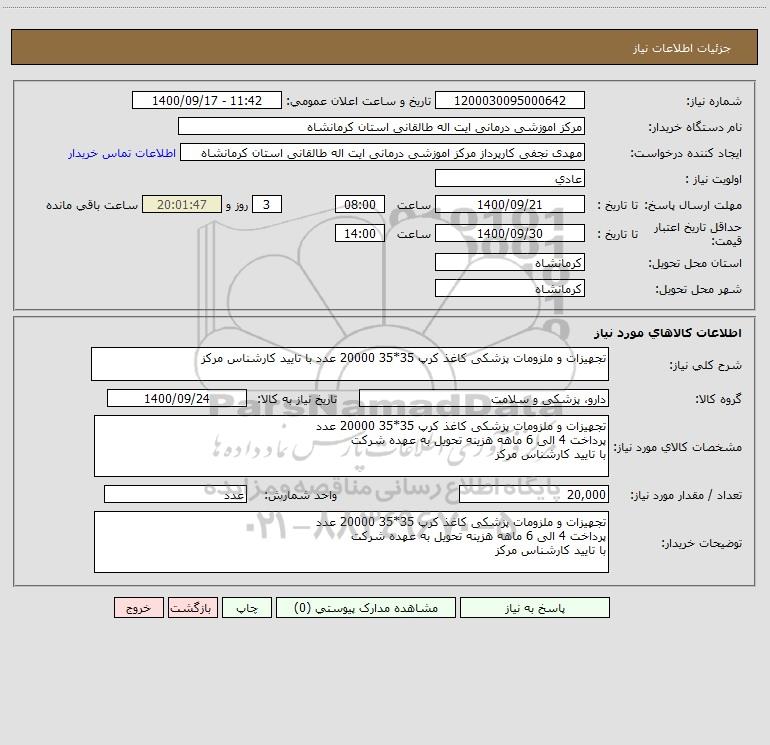Image resolution: width=770 pixels, height=745 pixels.
Task: Click the countdown timer 20:01:47
Action: click(182, 204)
